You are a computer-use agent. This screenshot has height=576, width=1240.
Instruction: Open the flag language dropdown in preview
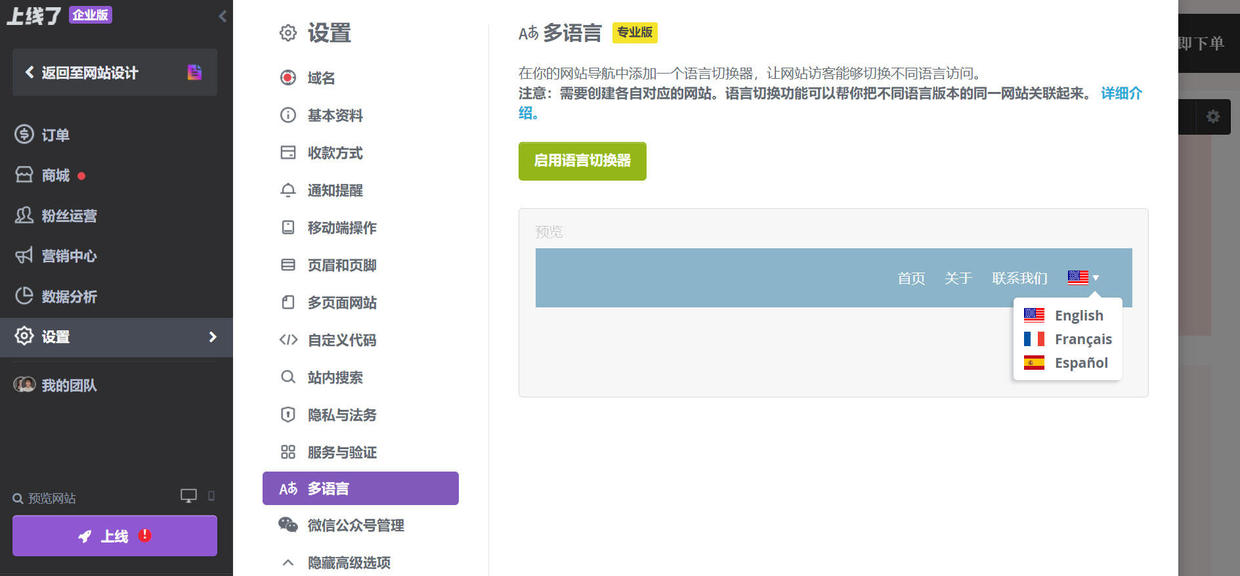(x=1083, y=277)
